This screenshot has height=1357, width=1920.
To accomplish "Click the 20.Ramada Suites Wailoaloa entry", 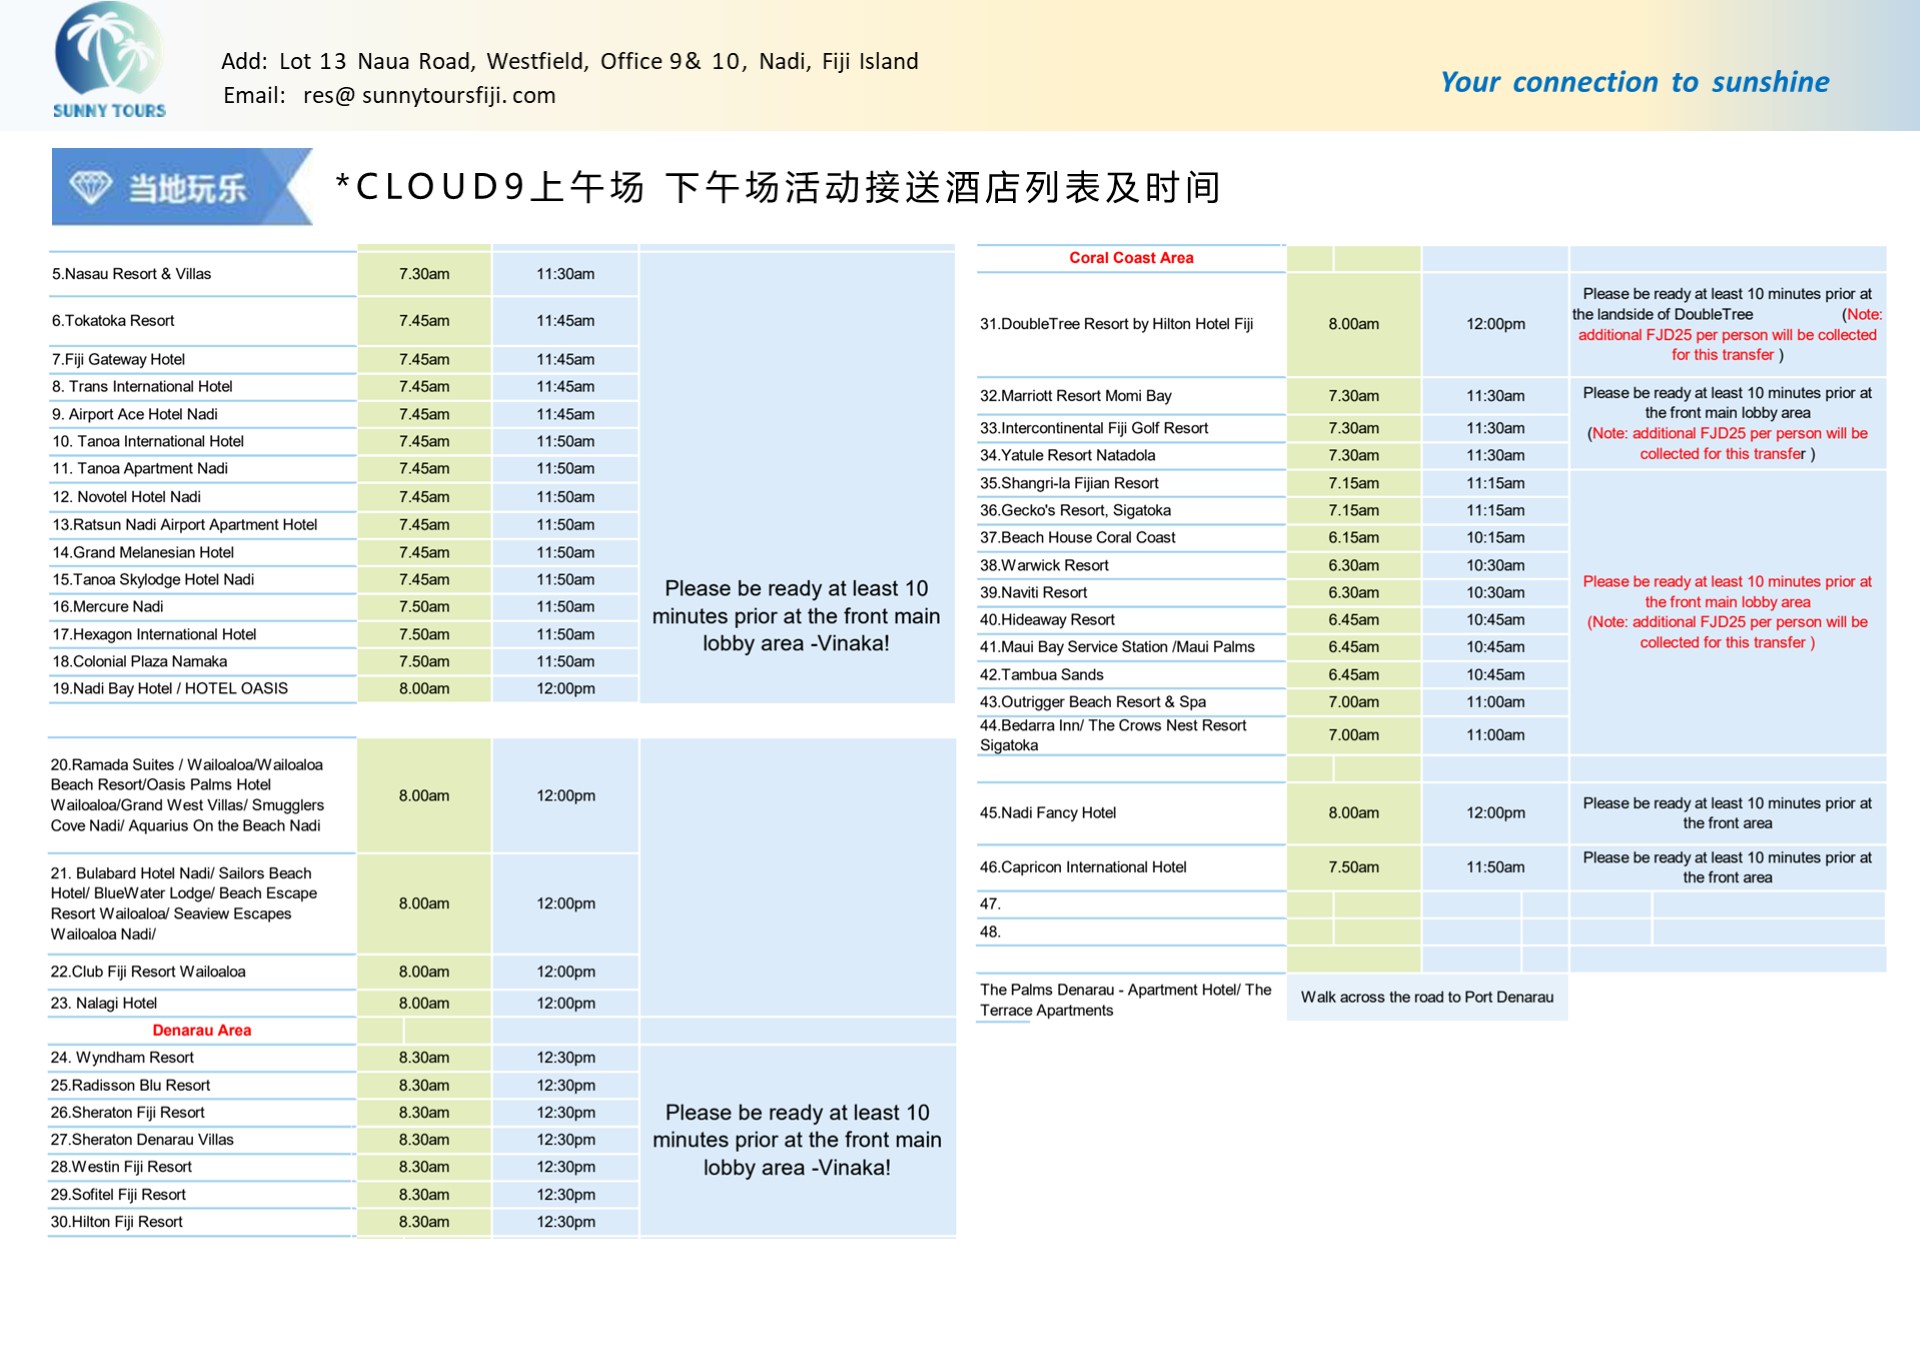I will 187,795.
